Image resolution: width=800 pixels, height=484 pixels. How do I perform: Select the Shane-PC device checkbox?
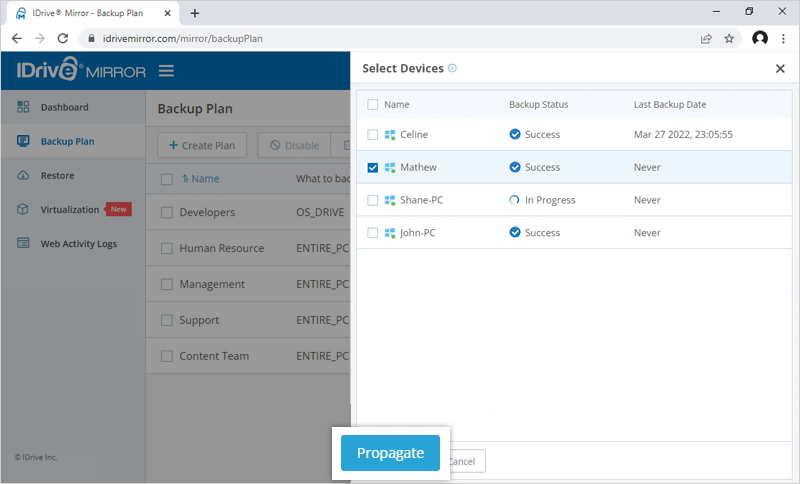pos(373,200)
